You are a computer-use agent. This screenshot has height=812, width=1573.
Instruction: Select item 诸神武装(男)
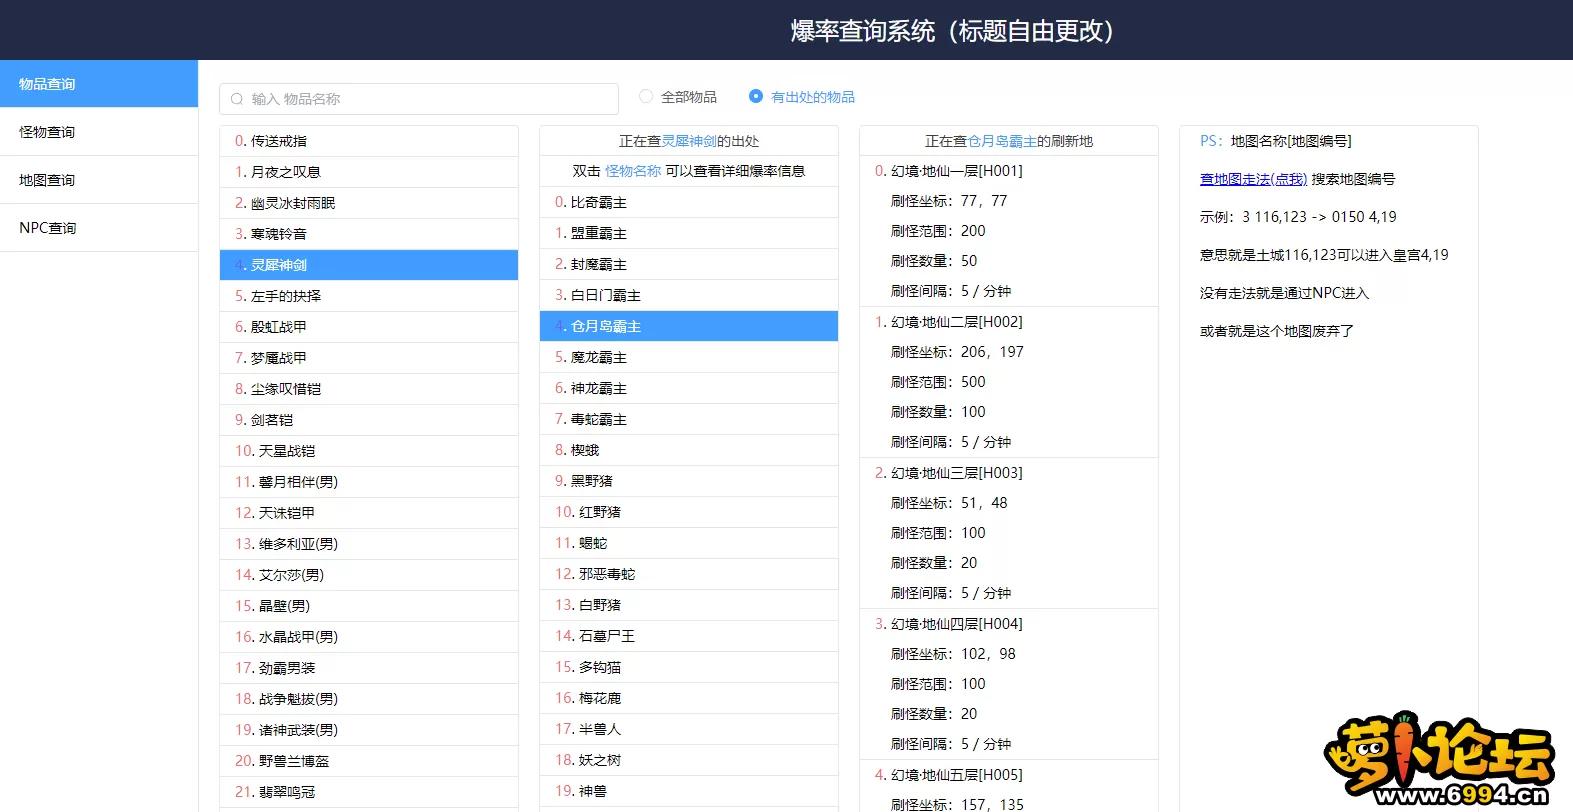point(369,730)
